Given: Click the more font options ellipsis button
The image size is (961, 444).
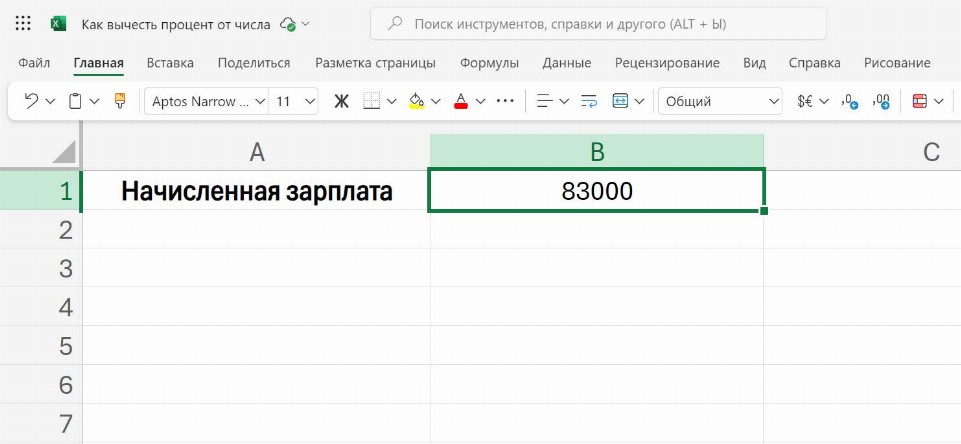Looking at the screenshot, I should (x=505, y=101).
